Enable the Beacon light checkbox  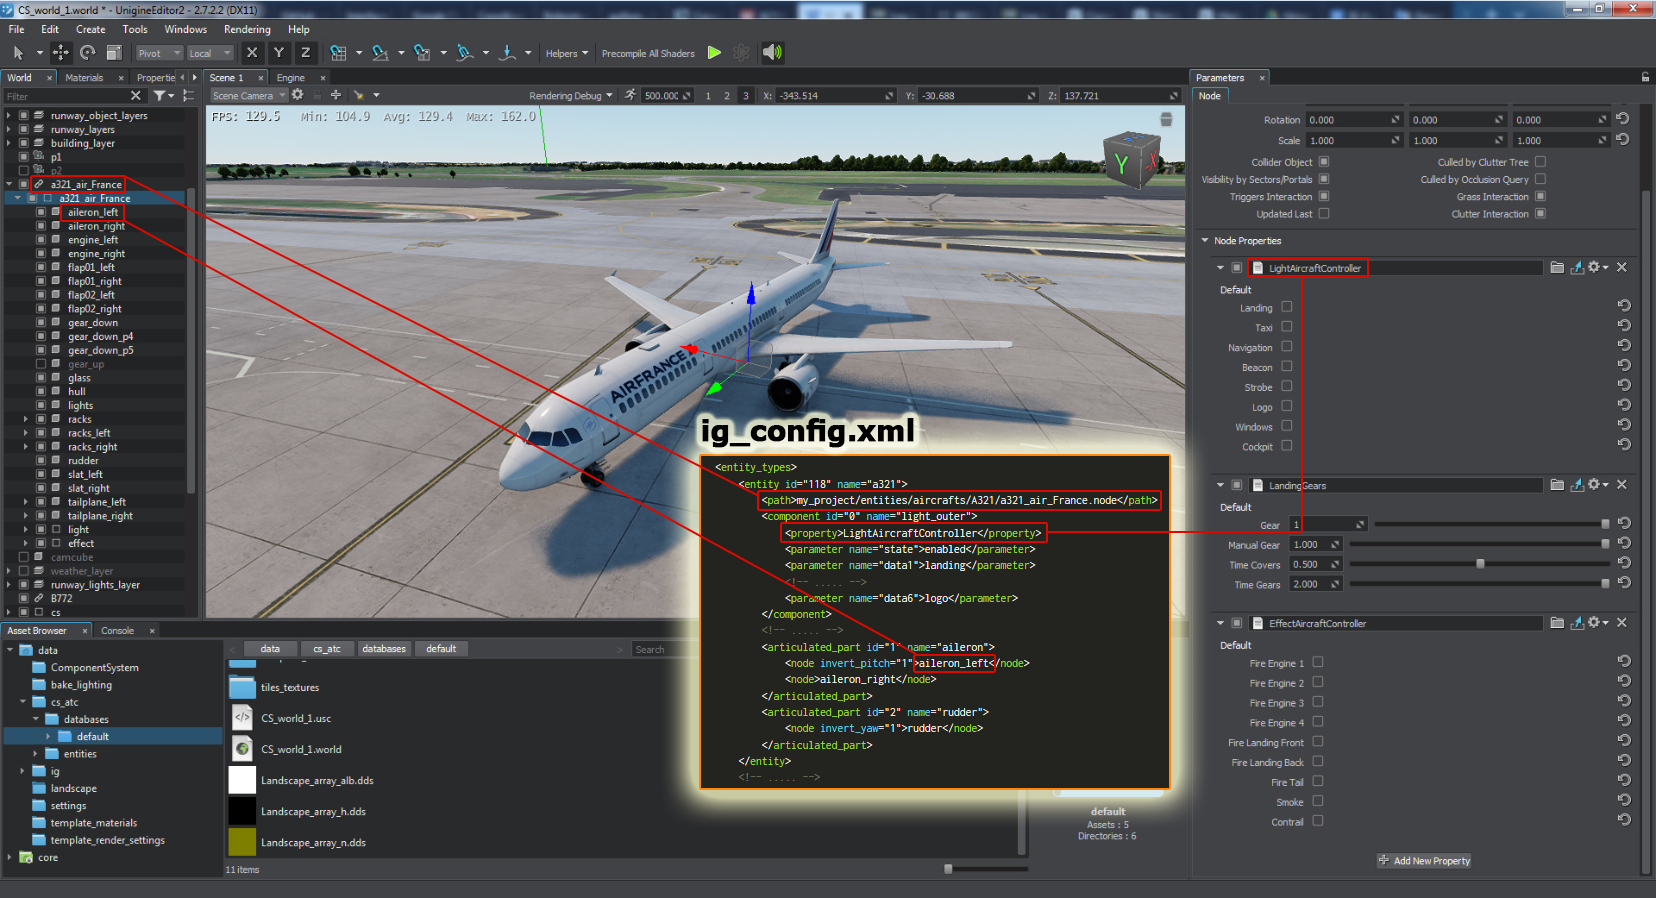pyautogui.click(x=1287, y=367)
